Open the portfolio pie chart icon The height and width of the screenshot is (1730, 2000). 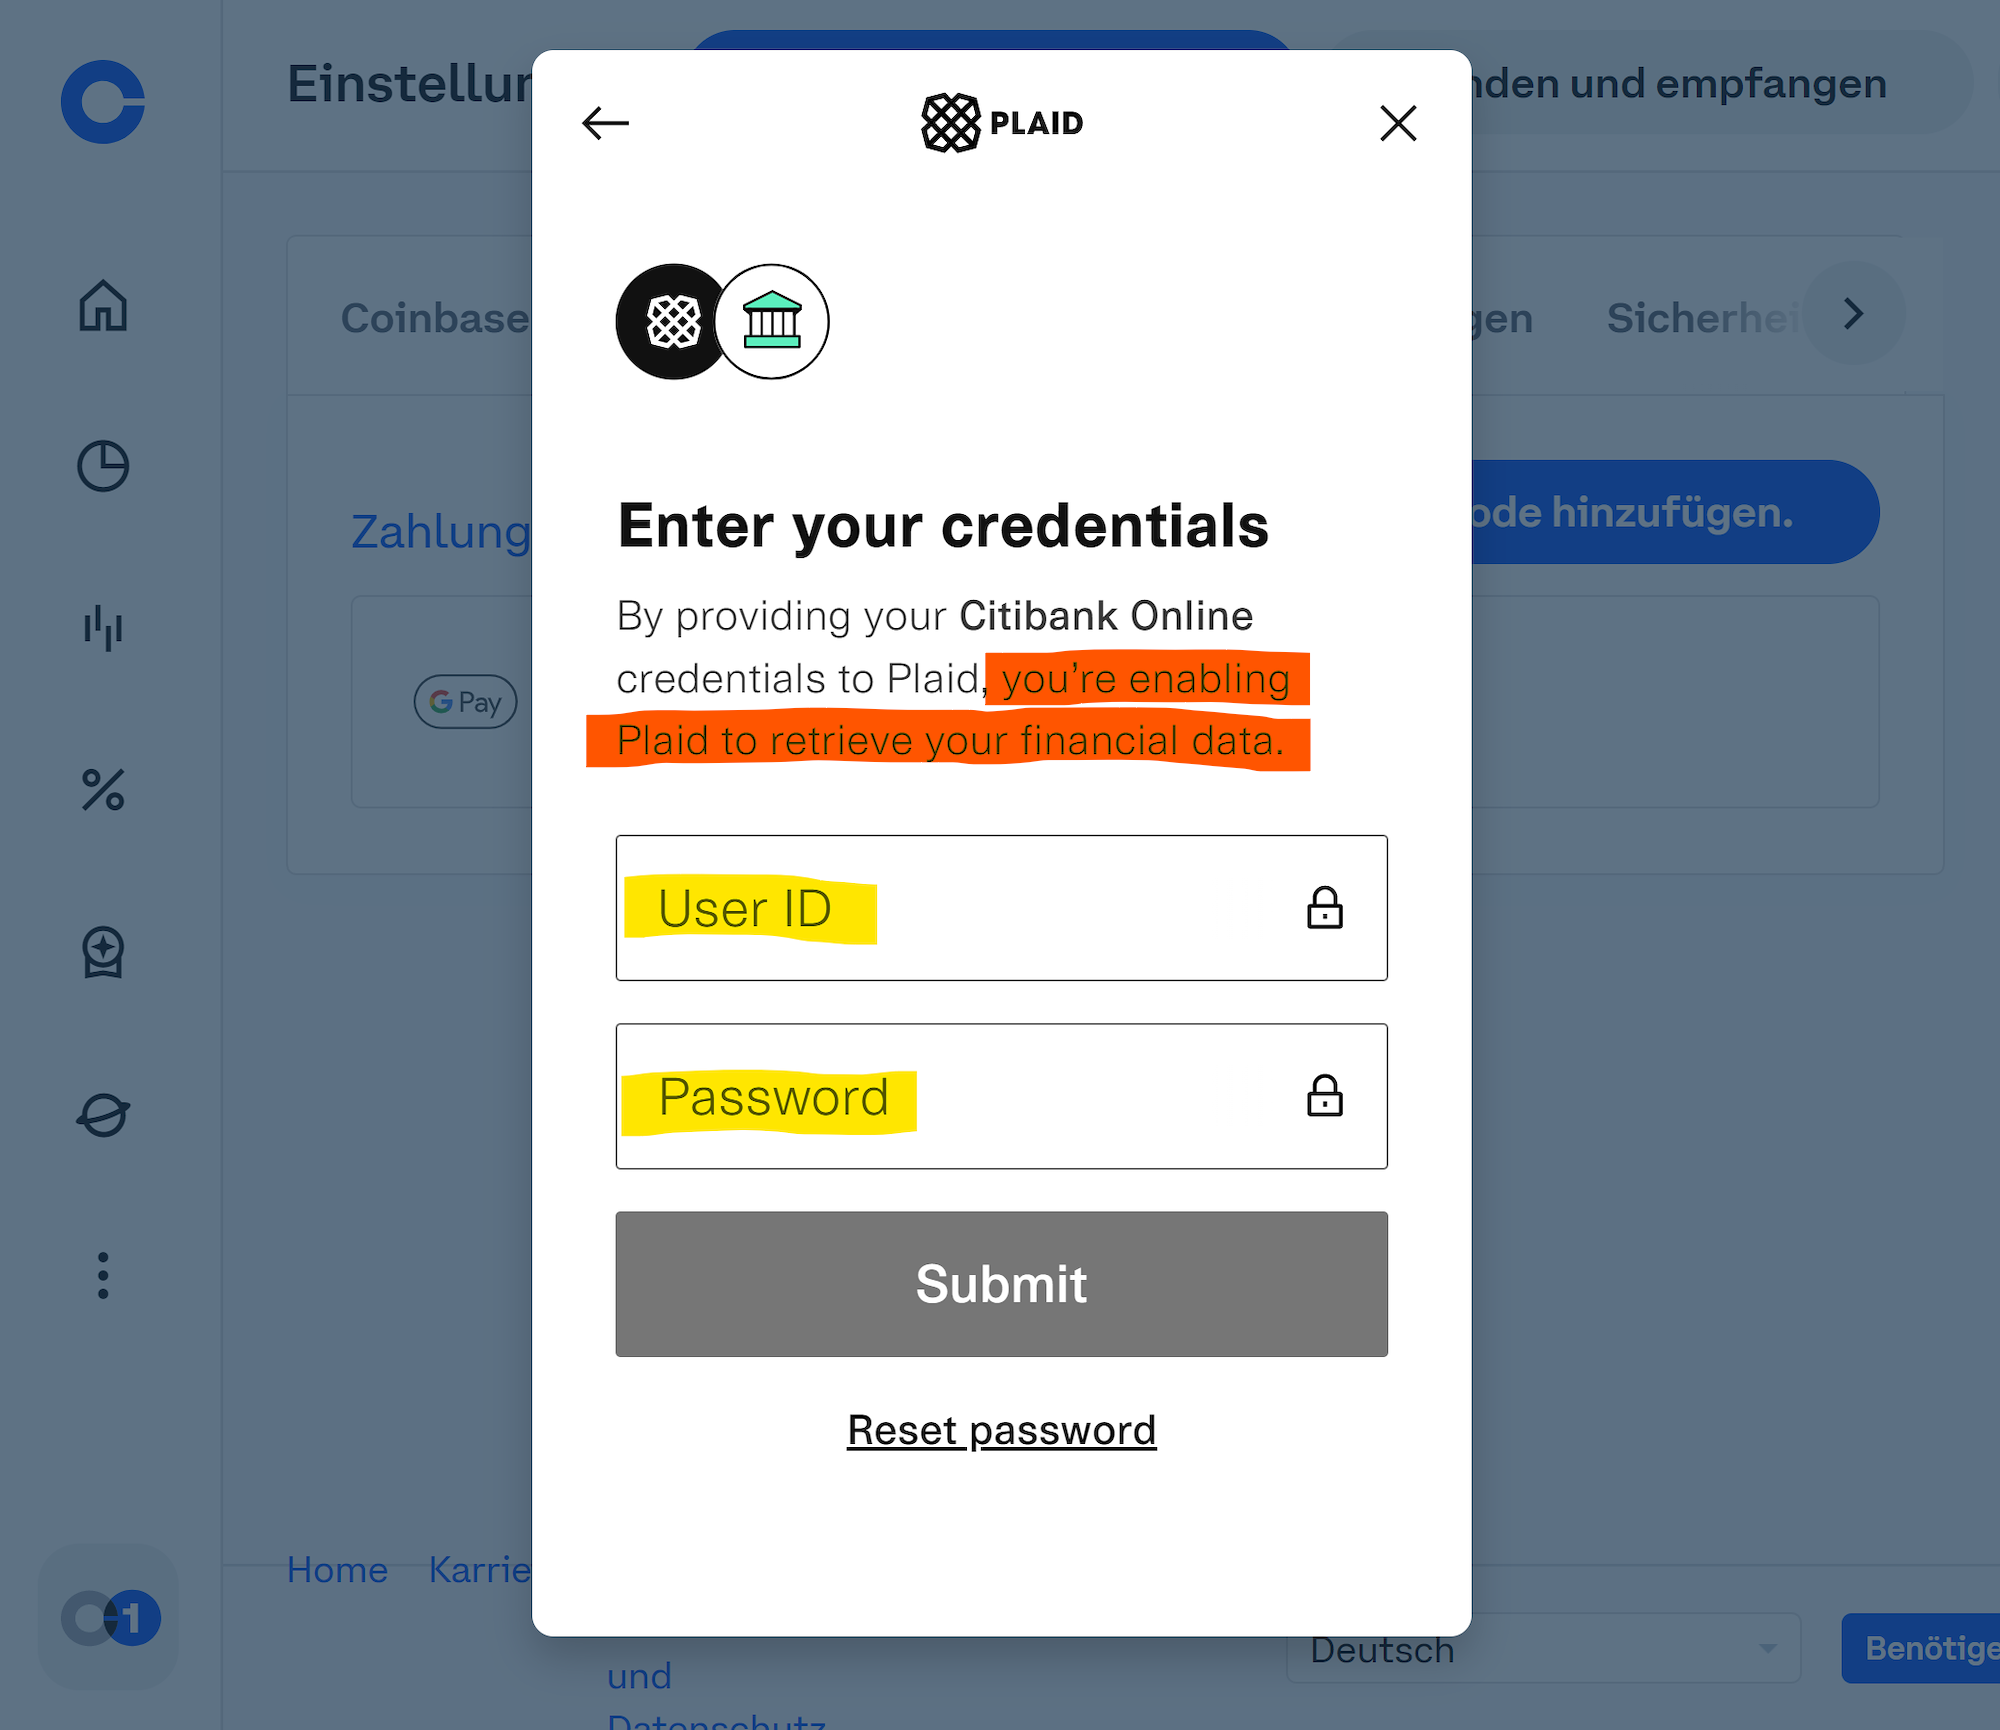(x=103, y=466)
